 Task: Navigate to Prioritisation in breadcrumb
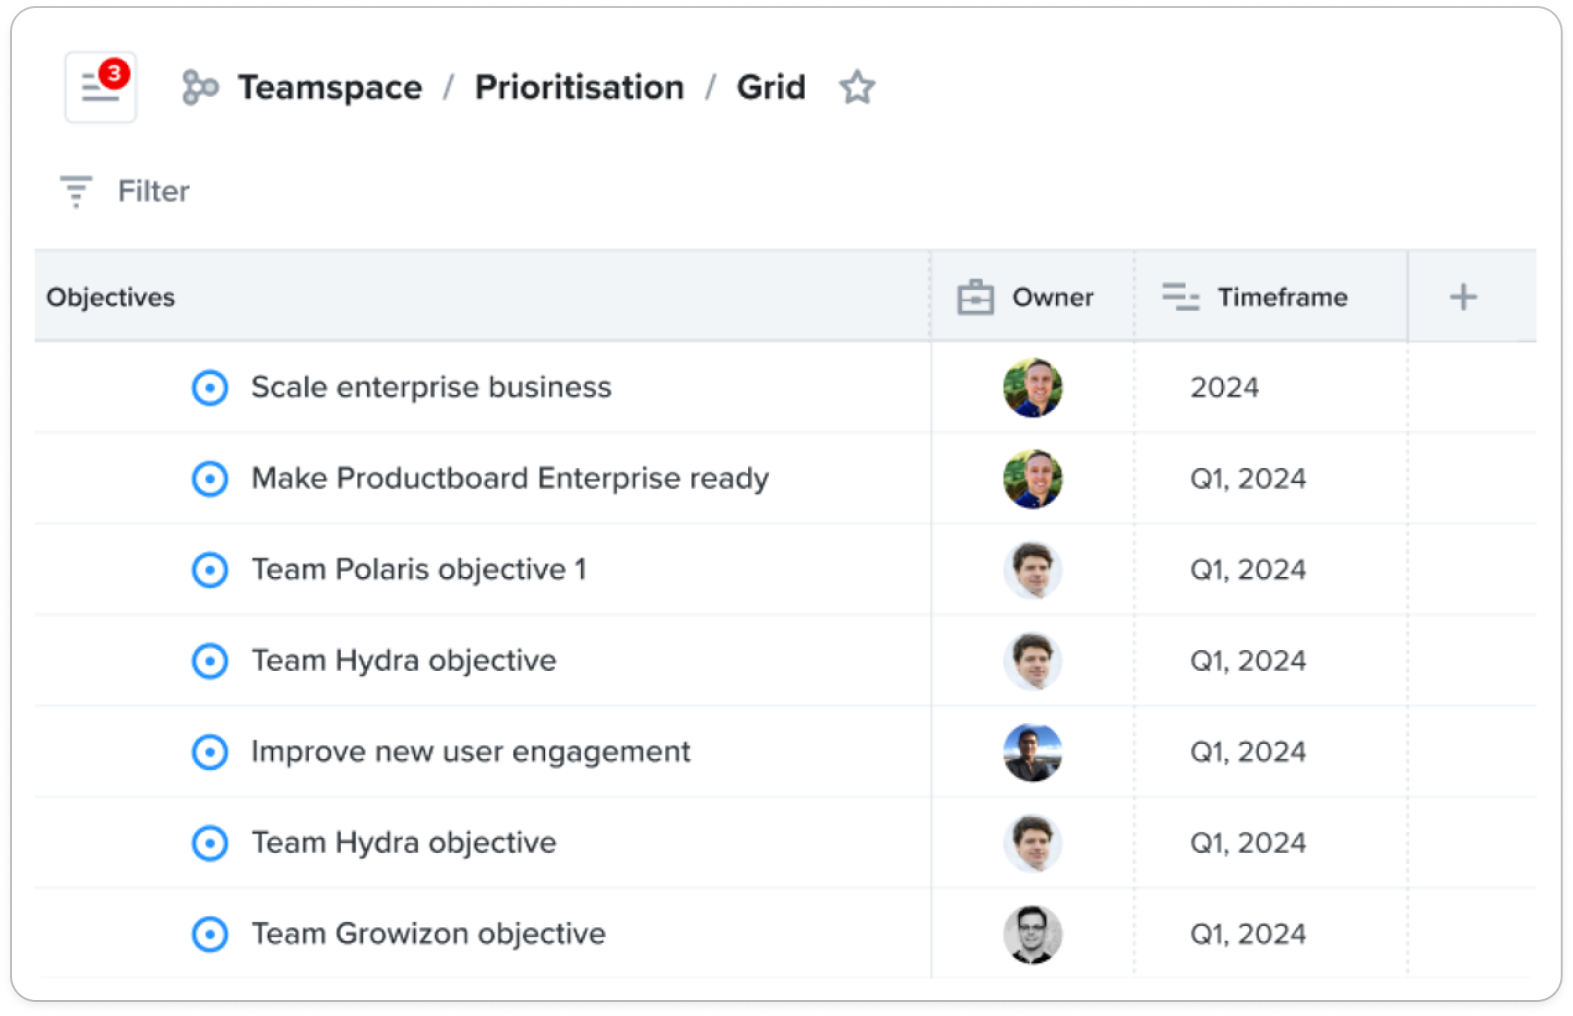pyautogui.click(x=579, y=88)
